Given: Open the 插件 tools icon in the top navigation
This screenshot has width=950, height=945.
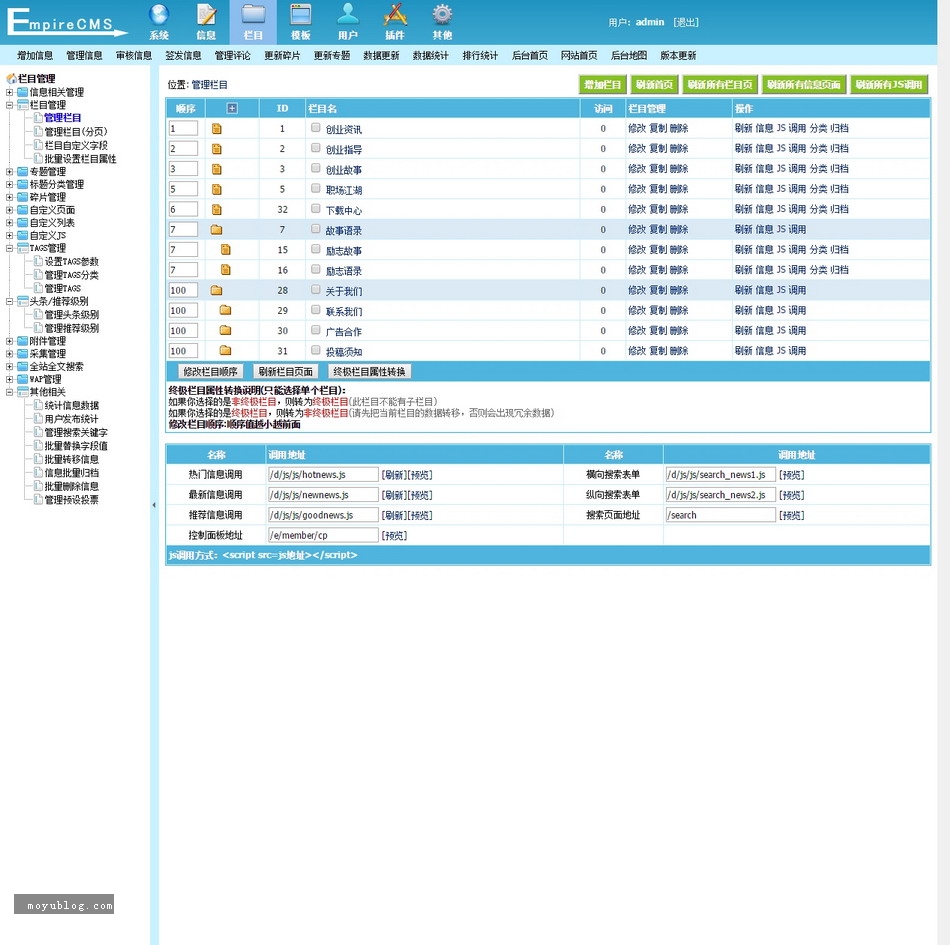Looking at the screenshot, I should point(395,15).
